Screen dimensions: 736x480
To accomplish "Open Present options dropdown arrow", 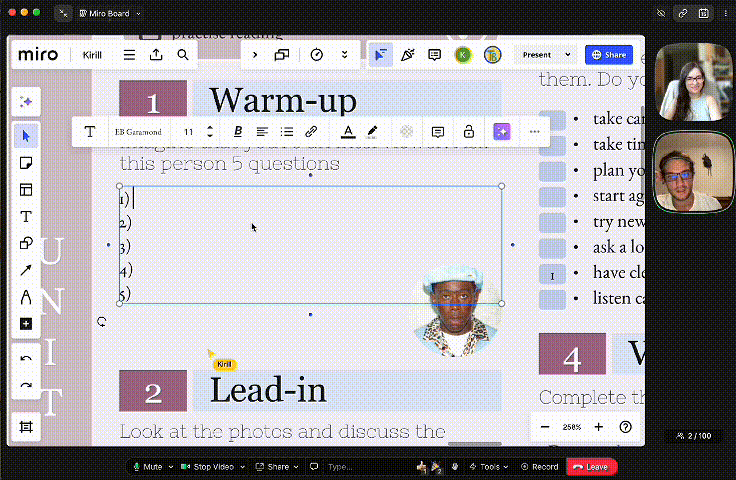I will click(x=568, y=55).
